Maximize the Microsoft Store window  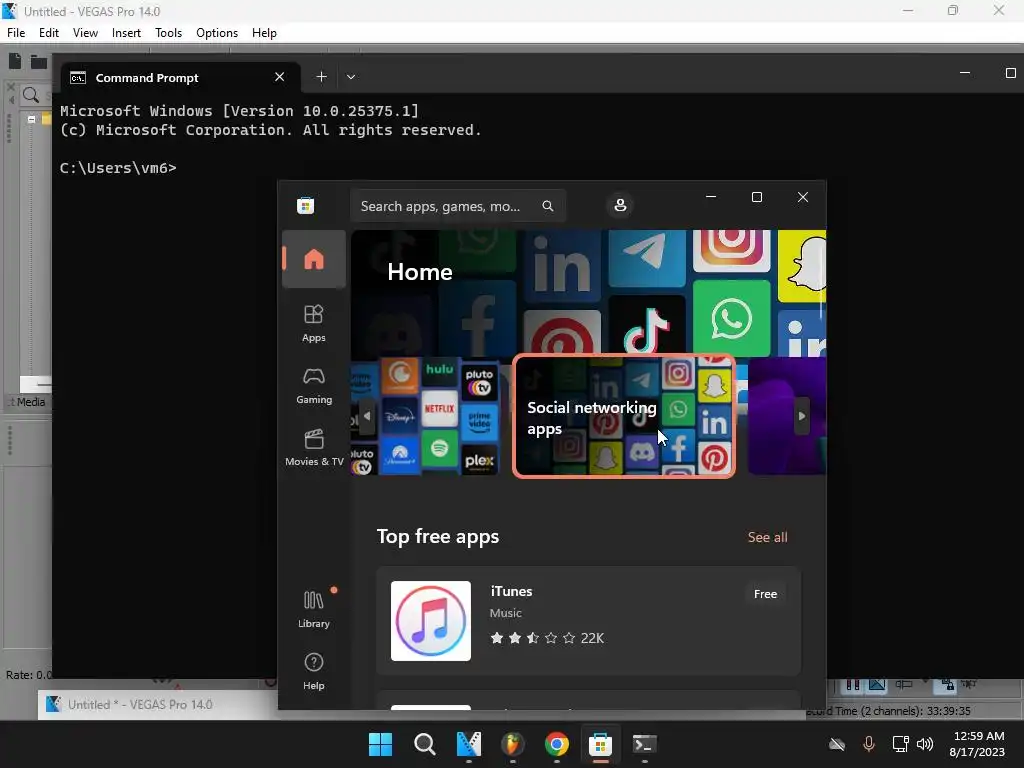point(757,197)
